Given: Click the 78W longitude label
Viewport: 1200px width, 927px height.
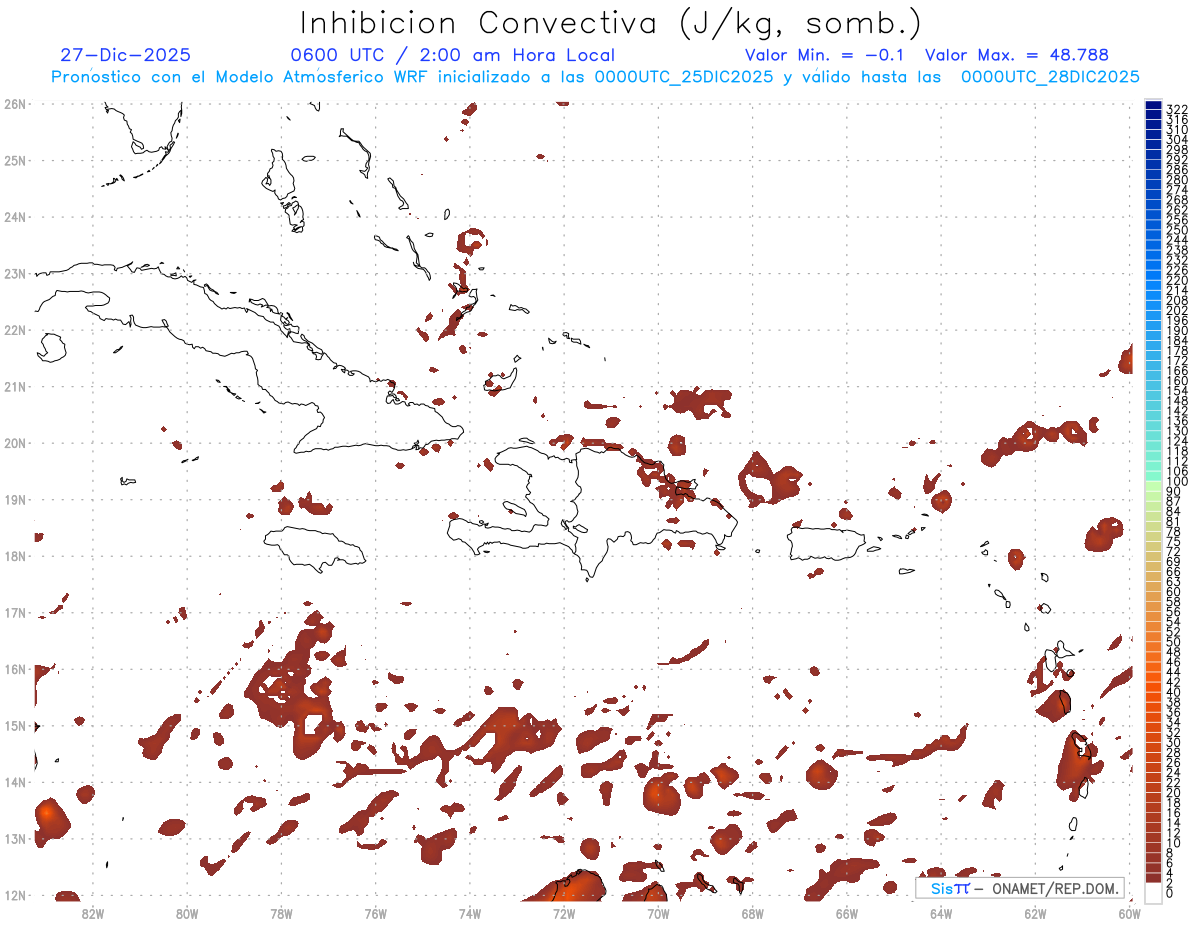Looking at the screenshot, I should pyautogui.click(x=281, y=914).
